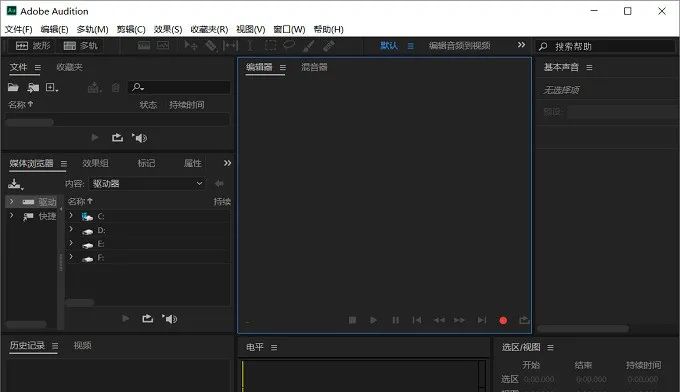680x392 pixels.
Task: Click the Files panel horizontal scrollbar
Action: [x=29, y=122]
